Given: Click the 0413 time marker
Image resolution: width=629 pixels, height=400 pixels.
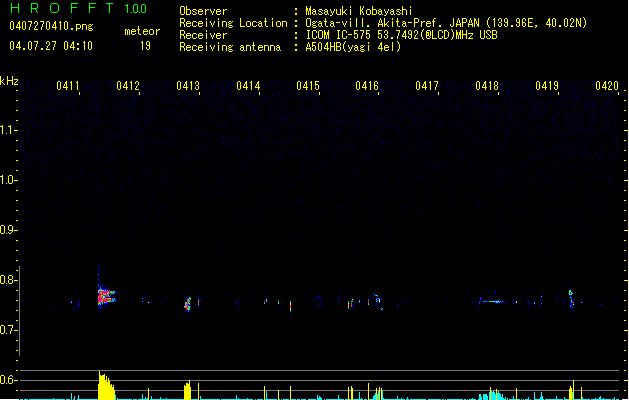Looking at the screenshot, I should click(188, 86).
